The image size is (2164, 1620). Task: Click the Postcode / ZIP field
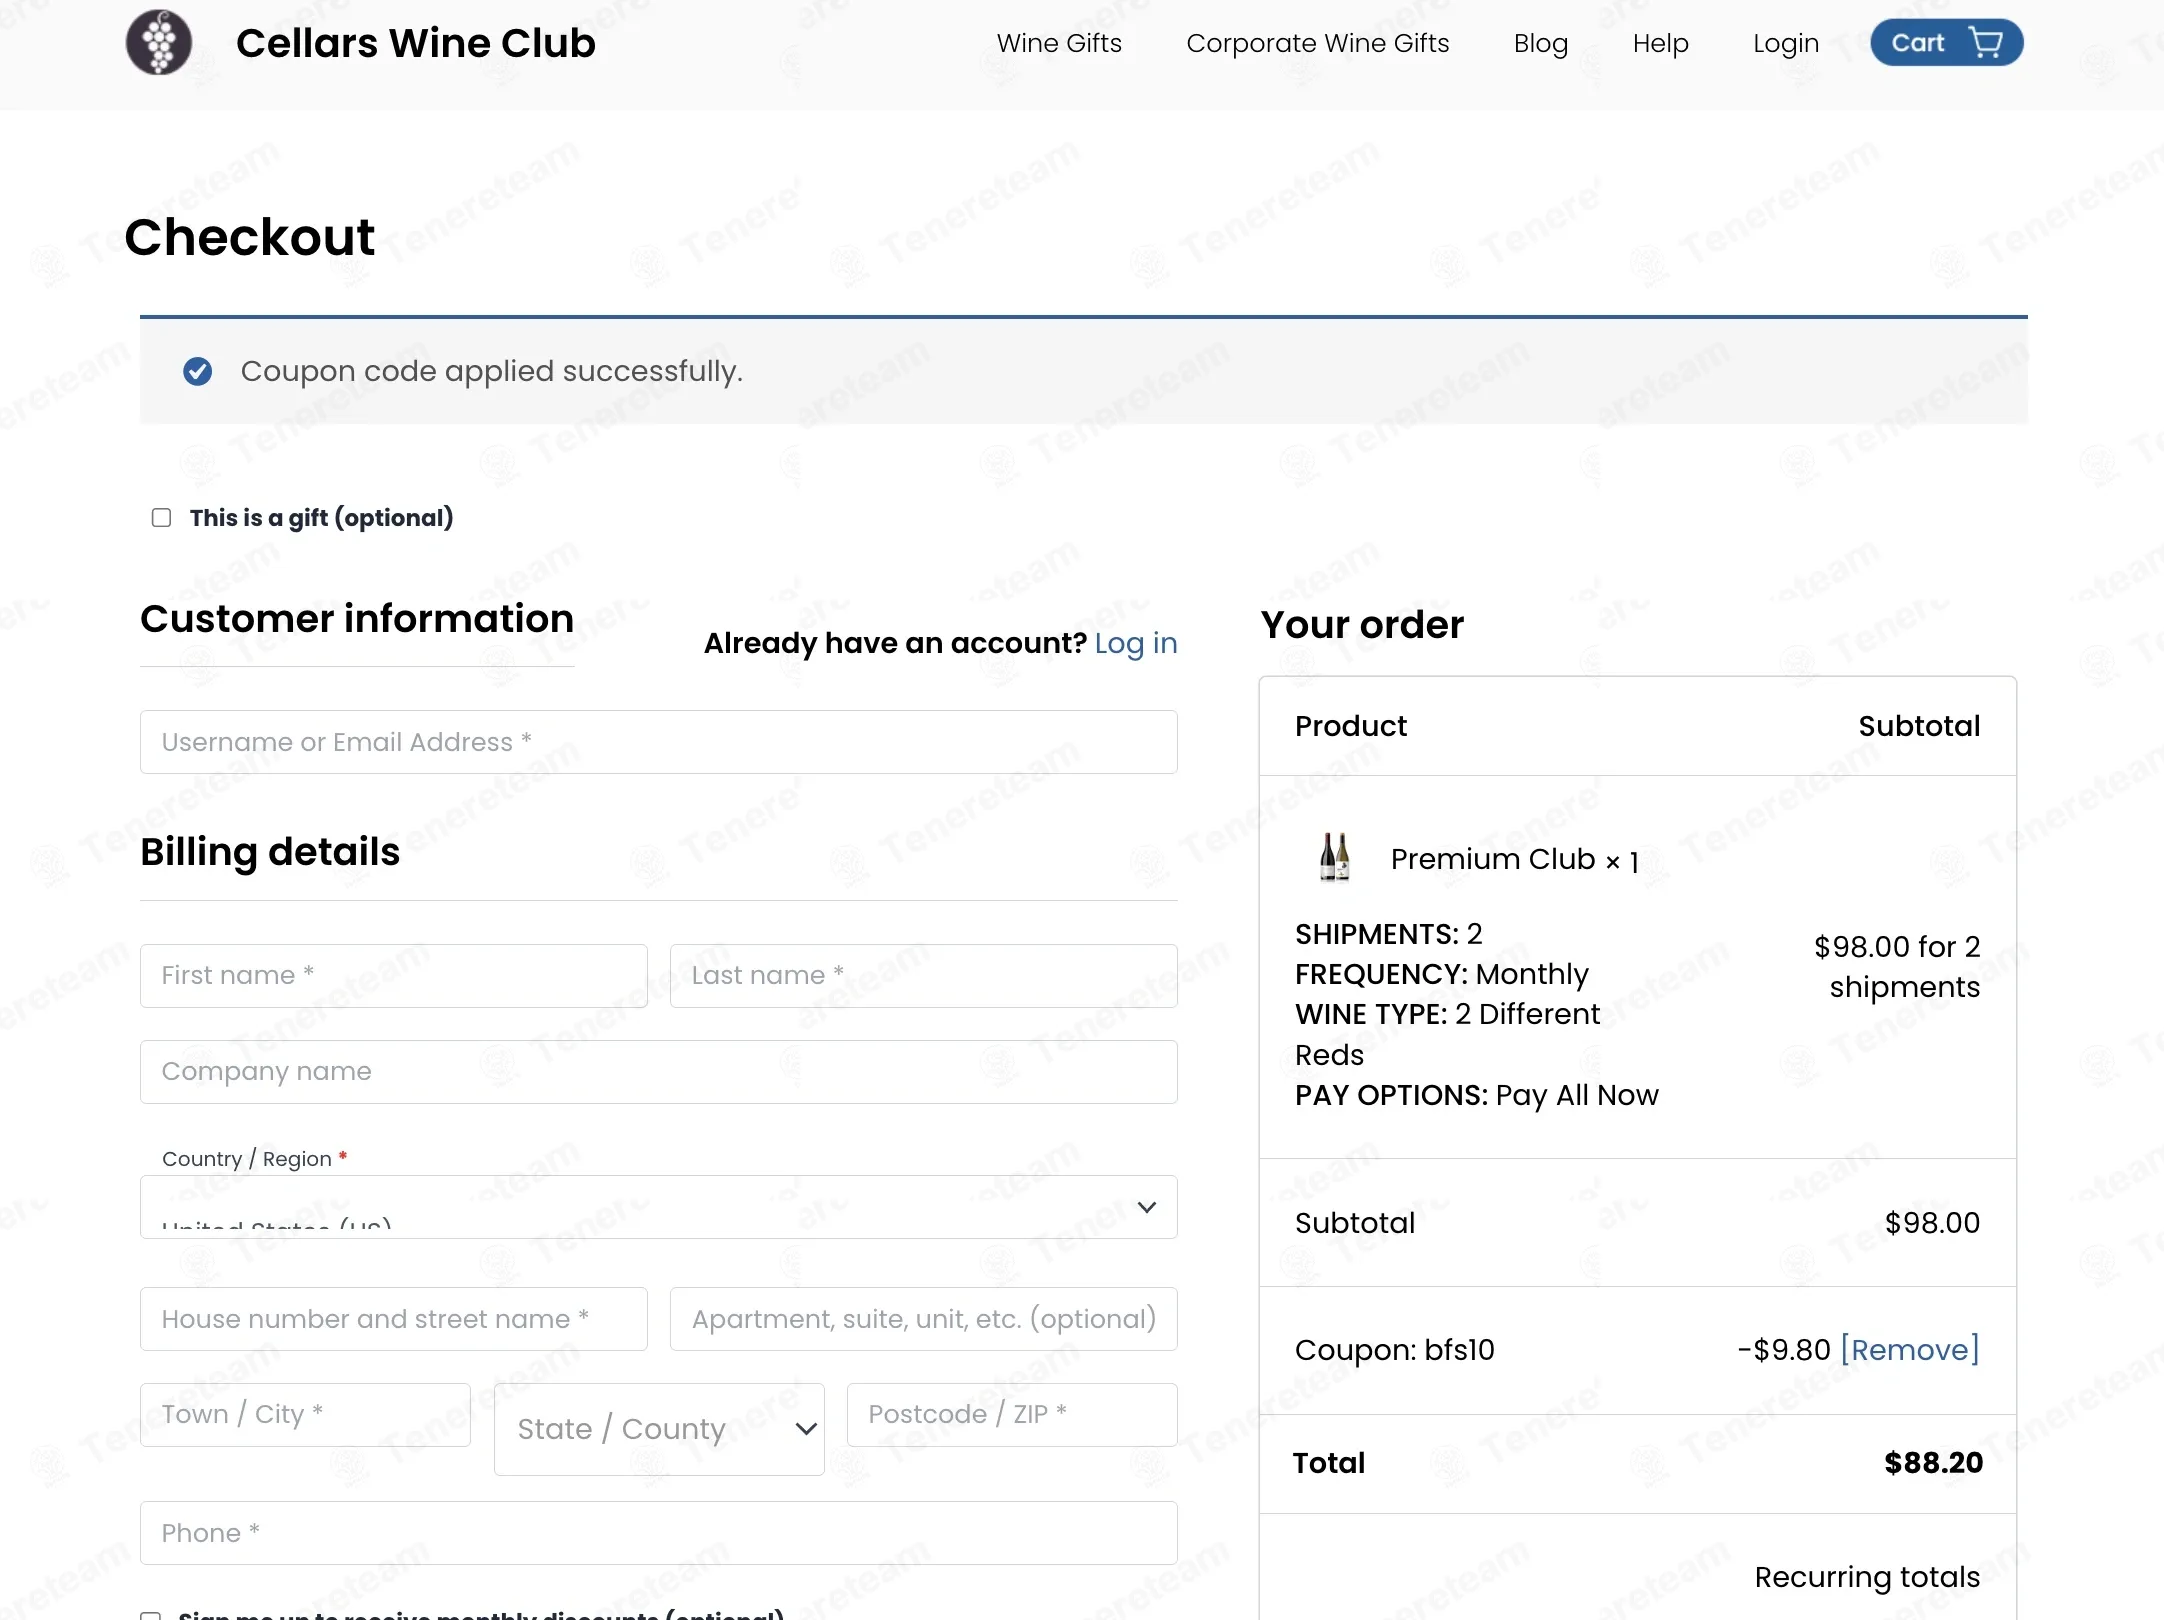pyautogui.click(x=1012, y=1415)
